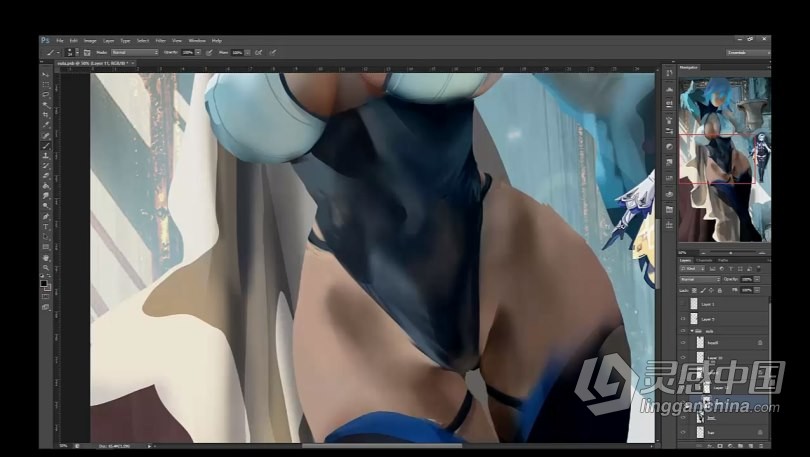
Task: Select the Eraser tool
Action: click(x=45, y=176)
